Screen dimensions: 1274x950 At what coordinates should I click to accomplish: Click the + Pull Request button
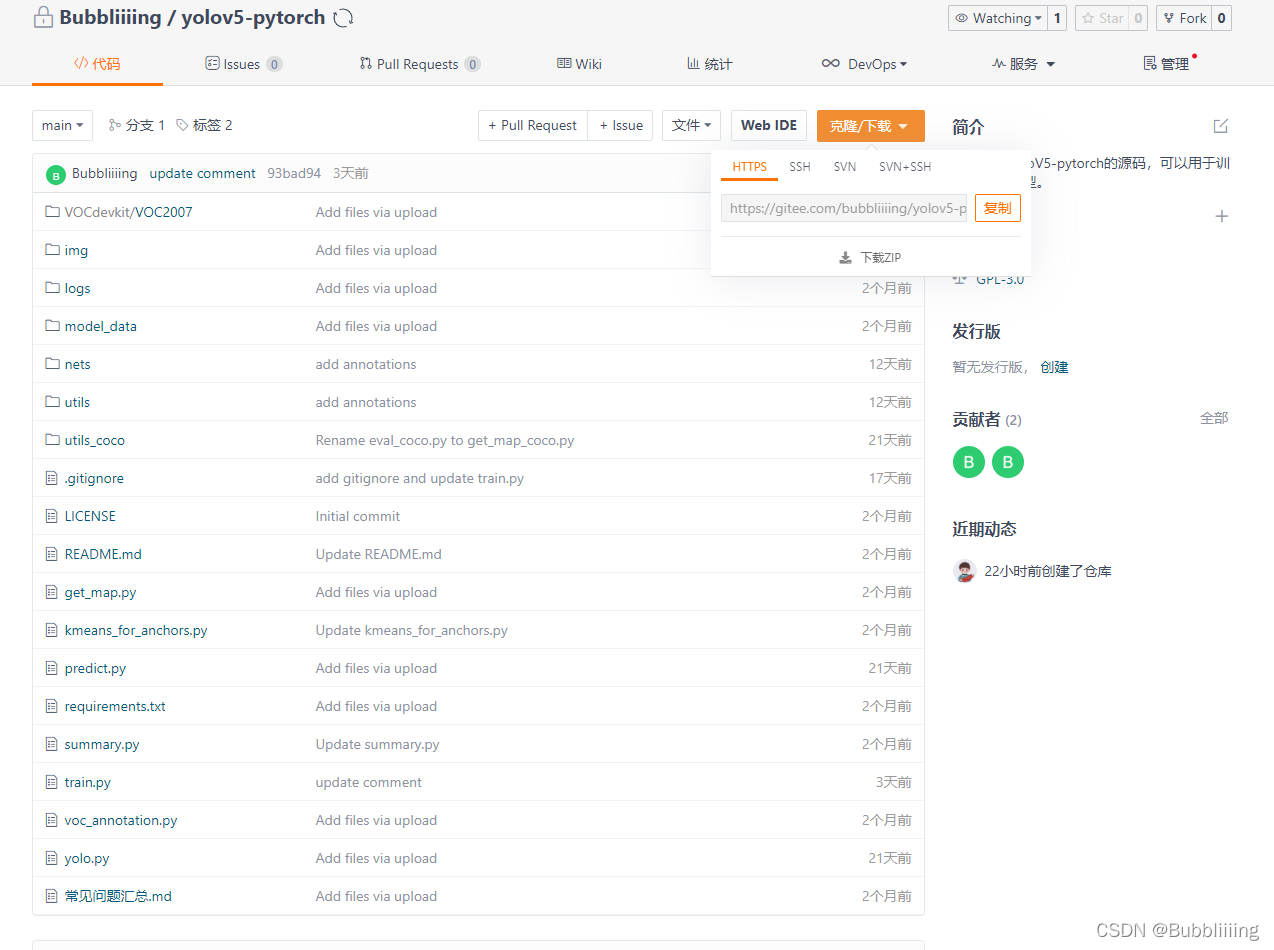pos(532,125)
